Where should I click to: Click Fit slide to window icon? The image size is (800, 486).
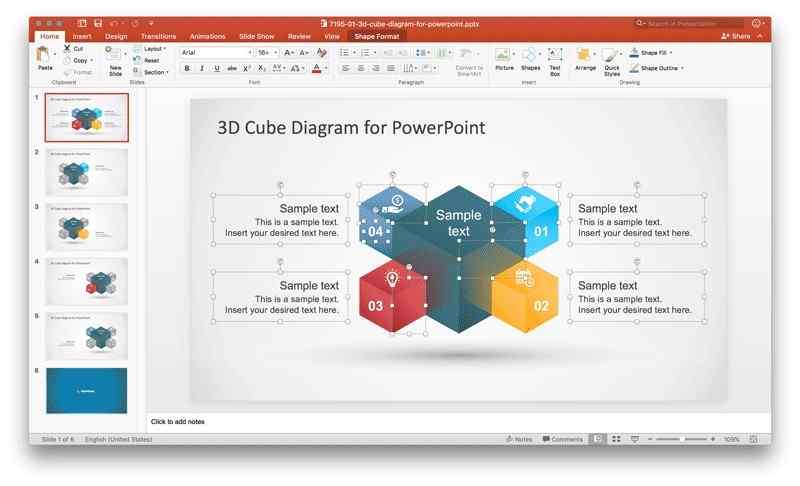[754, 439]
